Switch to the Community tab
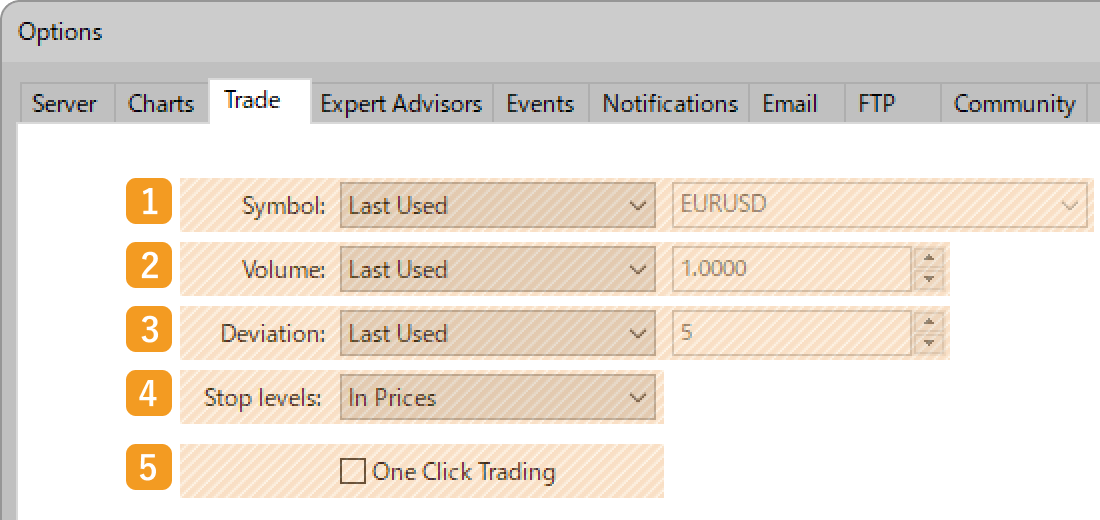 tap(1014, 104)
